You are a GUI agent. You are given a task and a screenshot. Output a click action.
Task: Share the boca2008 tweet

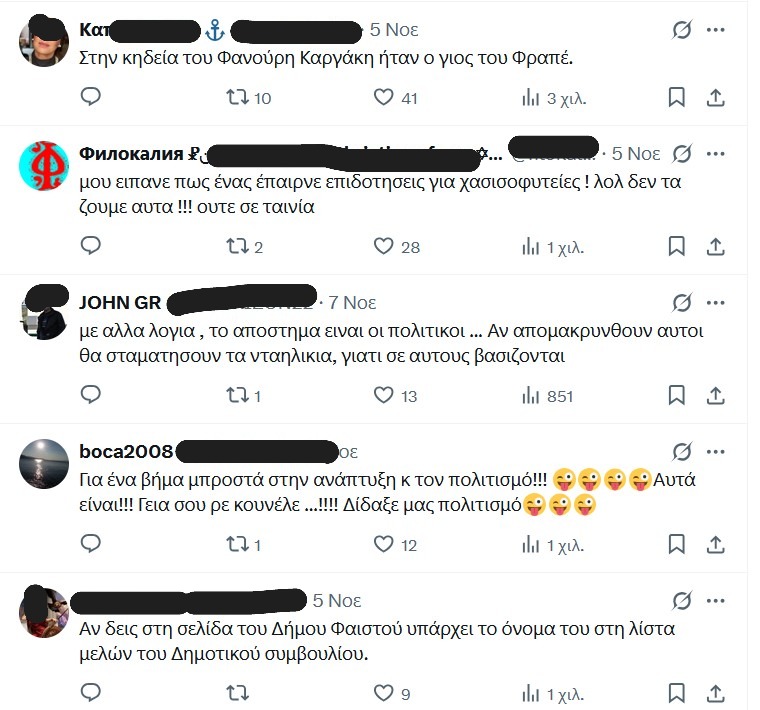point(715,544)
